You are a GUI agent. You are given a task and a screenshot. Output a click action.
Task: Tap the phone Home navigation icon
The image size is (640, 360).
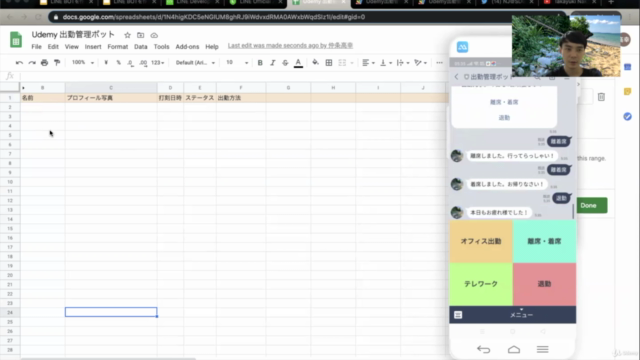click(514, 349)
